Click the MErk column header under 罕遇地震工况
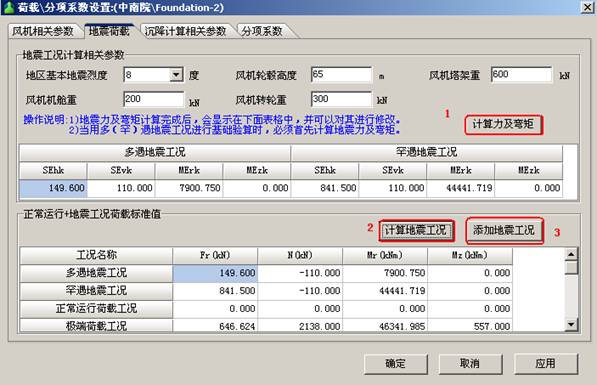Screen dimensions: 597x385 tap(461, 170)
